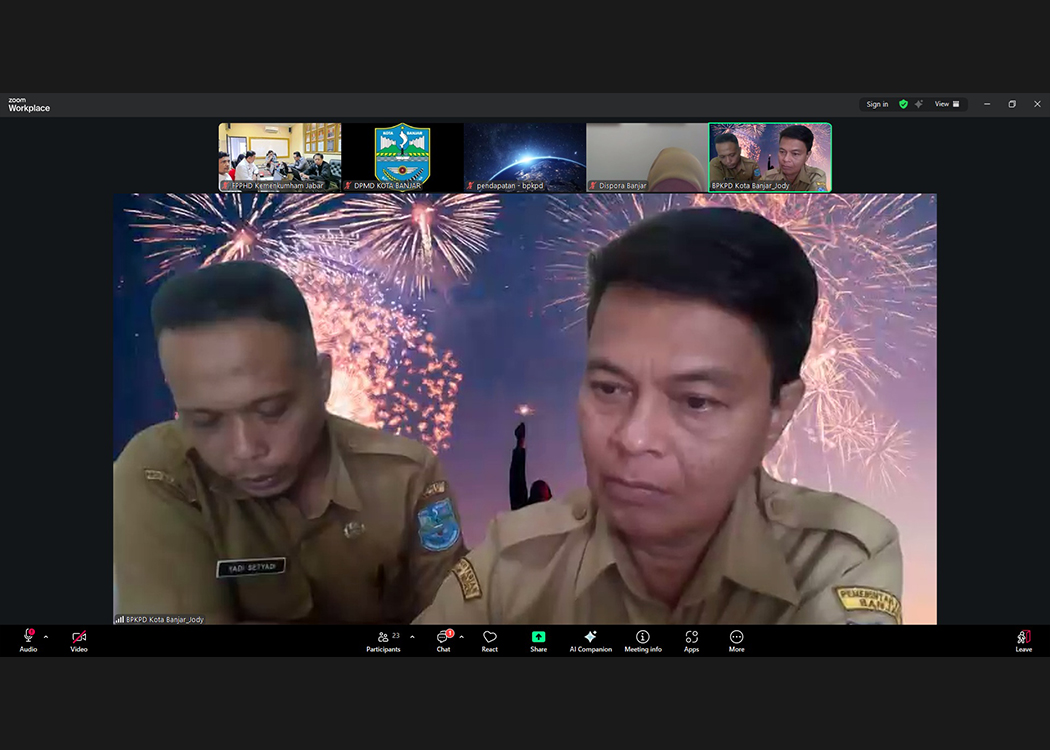This screenshot has height=750, width=1050.
Task: Unmute the microphone with the Audio button
Action: click(x=28, y=638)
